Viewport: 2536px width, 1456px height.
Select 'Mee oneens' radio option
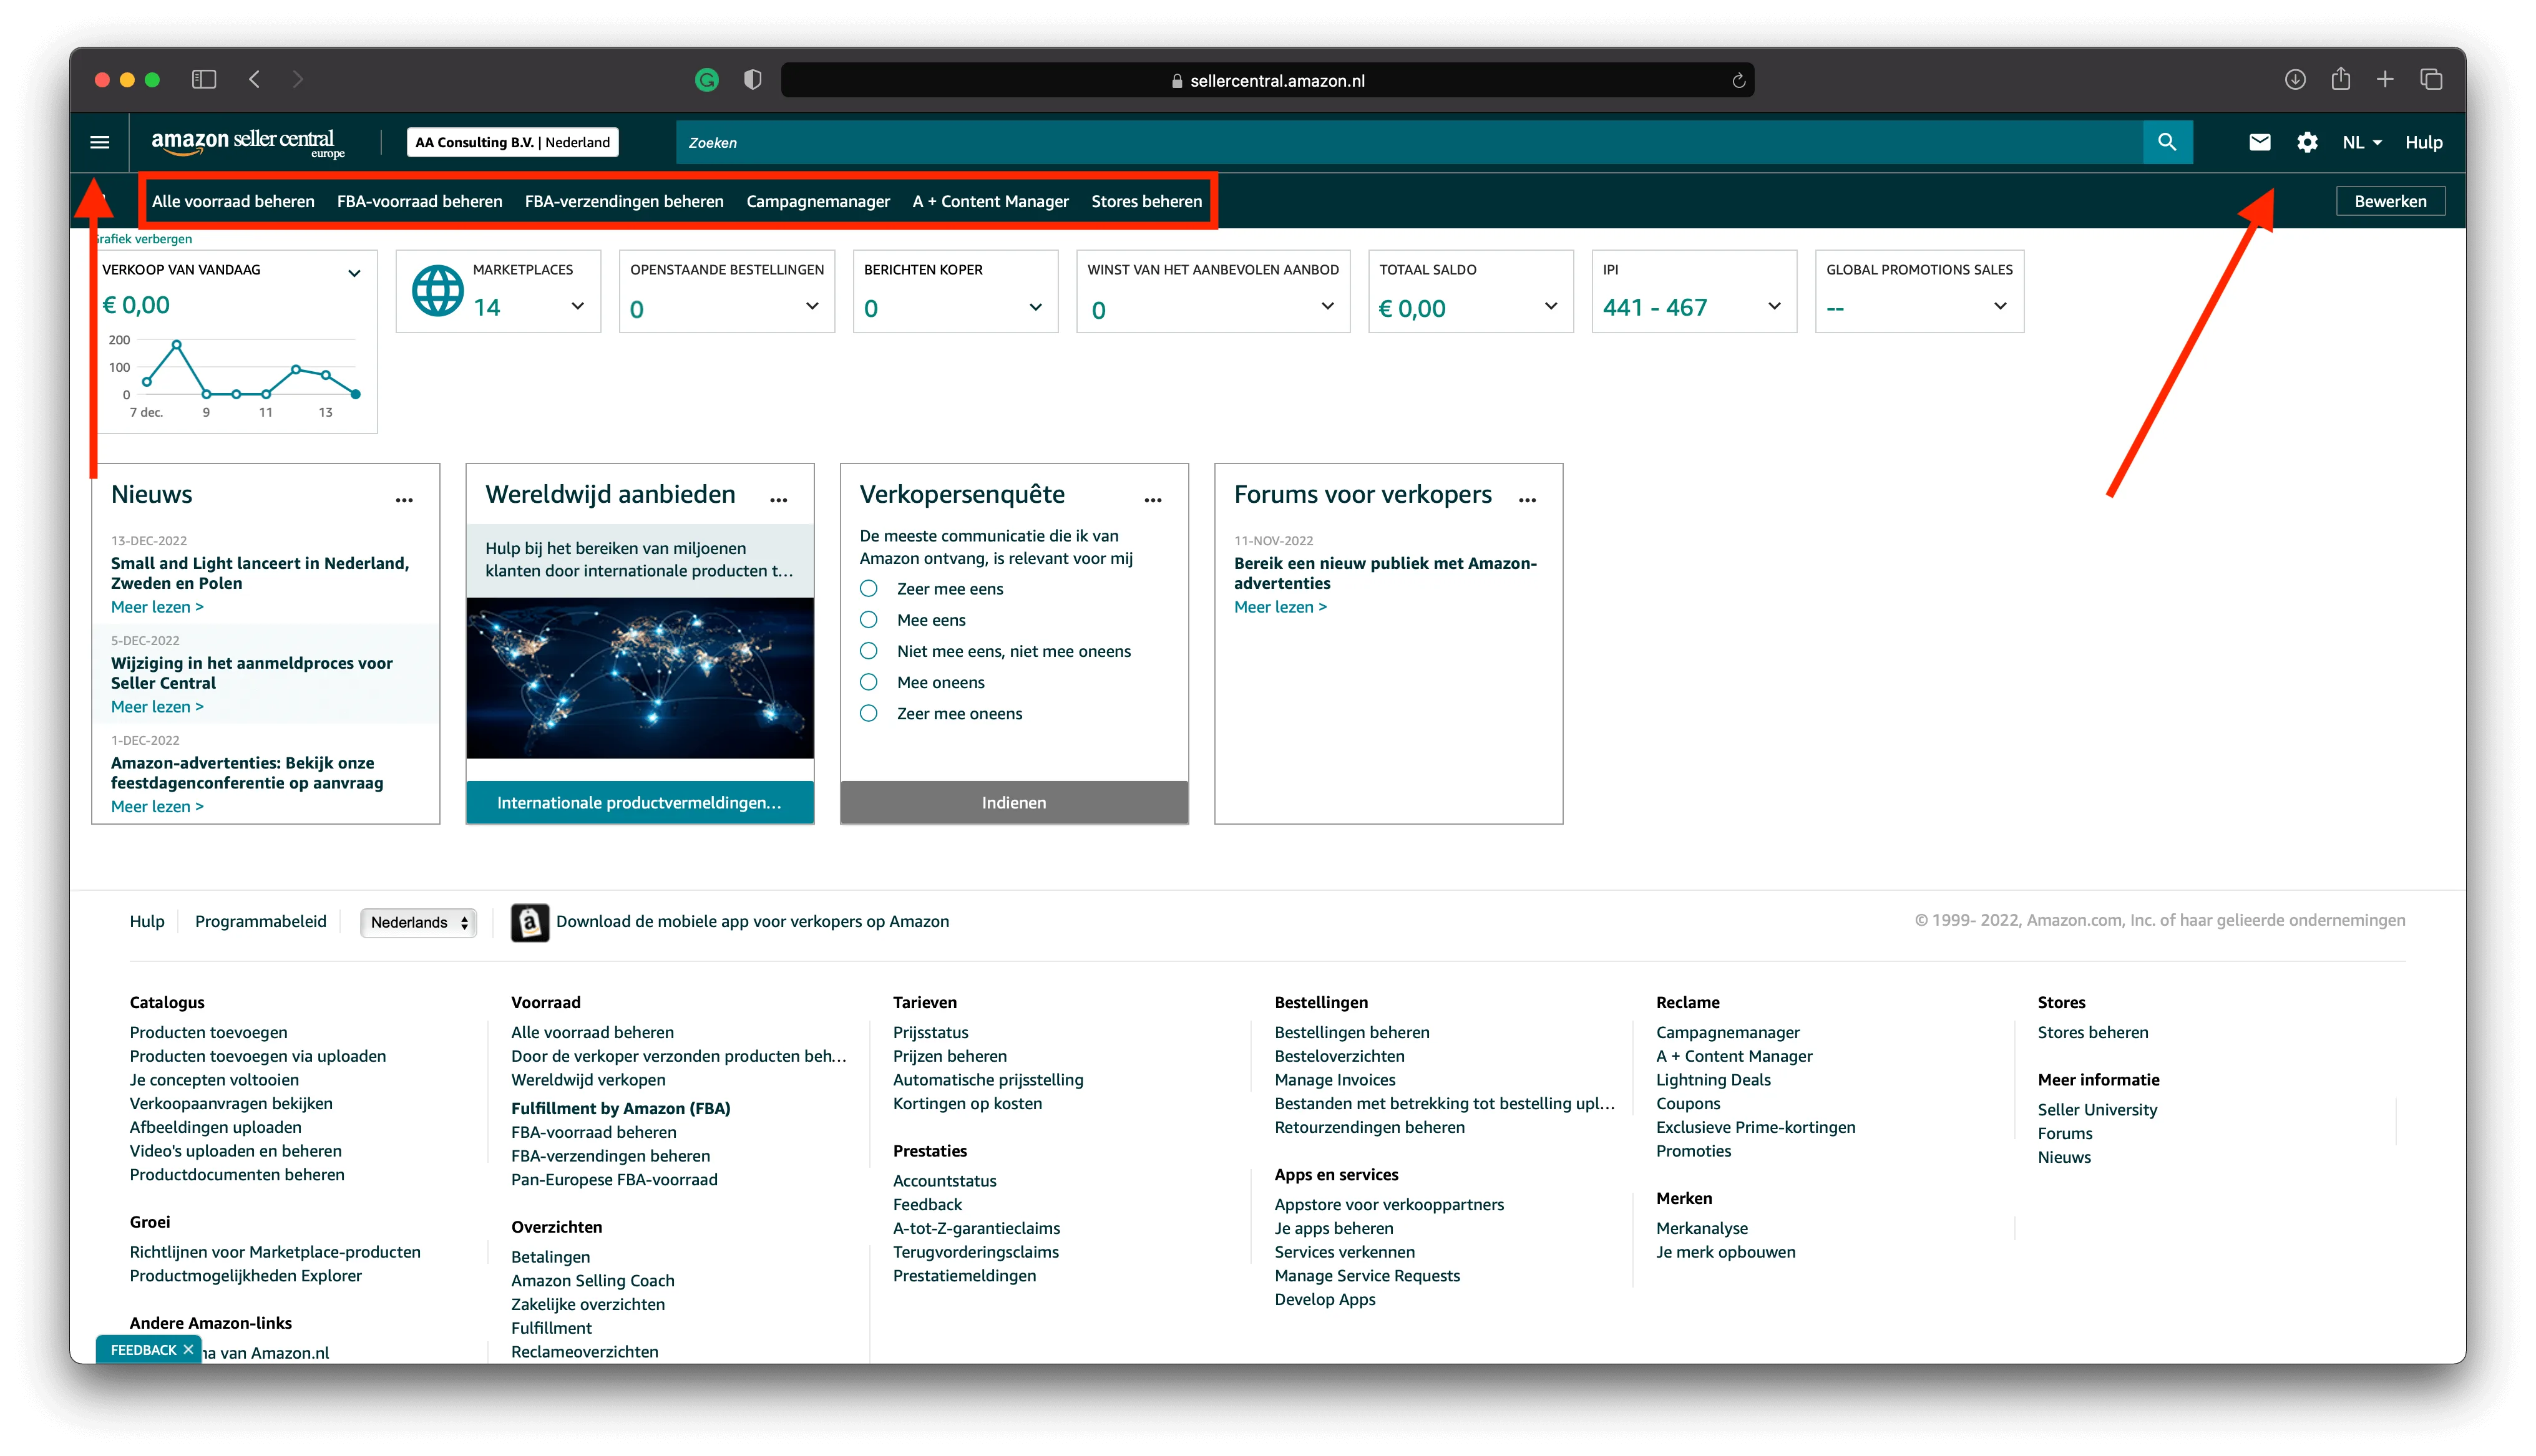click(869, 682)
